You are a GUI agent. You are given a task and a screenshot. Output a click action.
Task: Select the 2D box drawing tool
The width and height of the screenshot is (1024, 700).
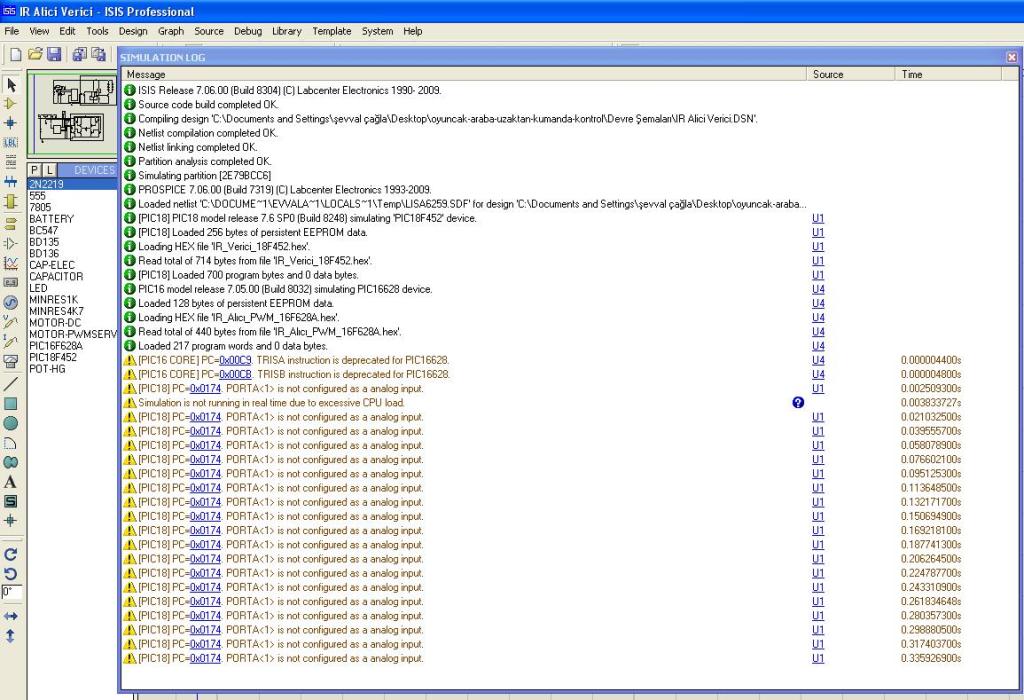pyautogui.click(x=10, y=404)
